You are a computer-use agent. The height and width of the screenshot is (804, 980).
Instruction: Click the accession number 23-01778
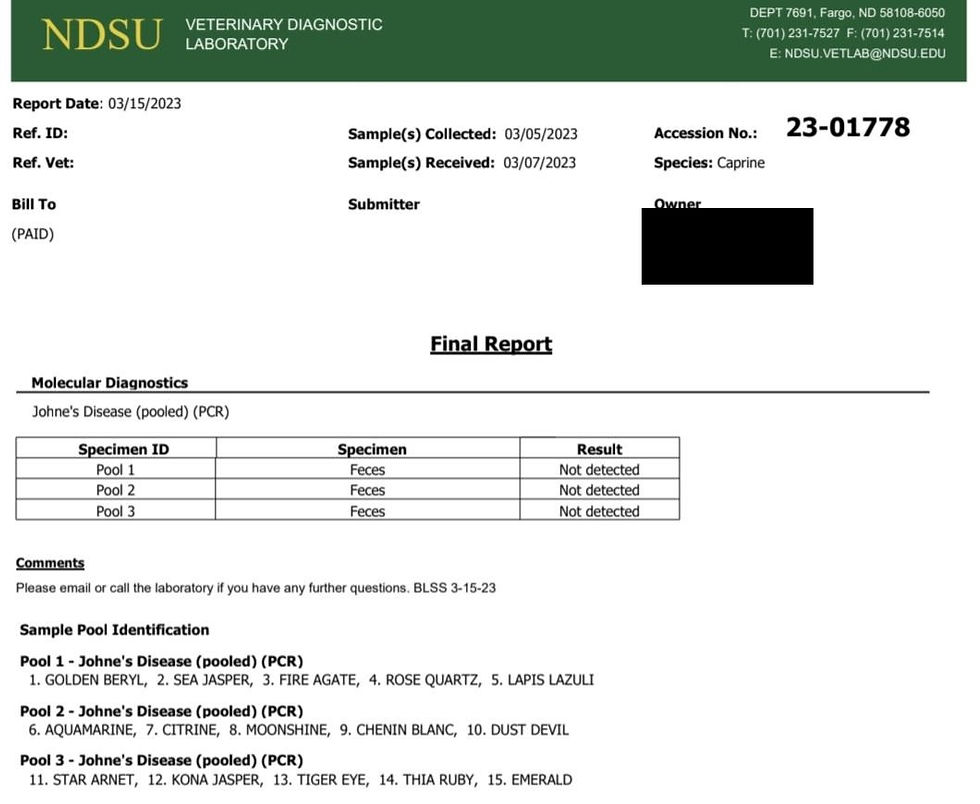848,128
